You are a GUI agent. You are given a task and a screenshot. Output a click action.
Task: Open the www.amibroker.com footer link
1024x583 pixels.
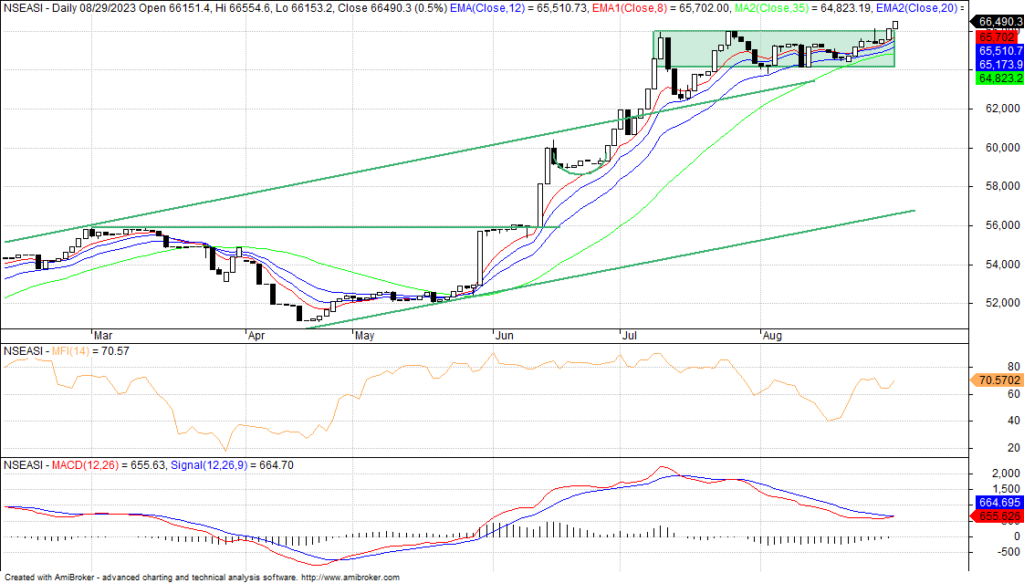(352, 577)
